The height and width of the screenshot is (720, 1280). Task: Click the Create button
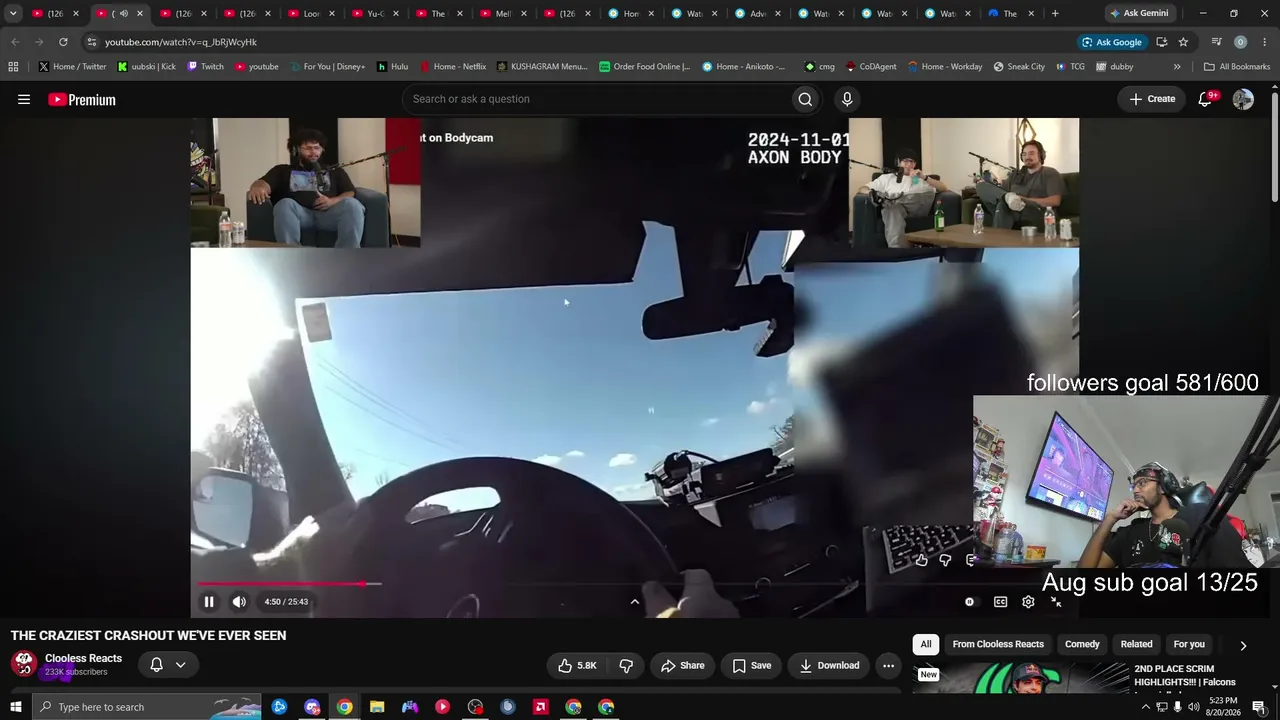click(x=1152, y=99)
